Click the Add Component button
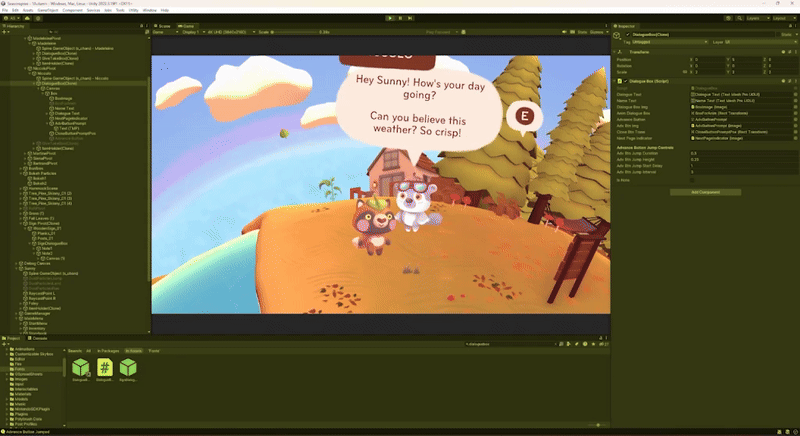 click(706, 192)
